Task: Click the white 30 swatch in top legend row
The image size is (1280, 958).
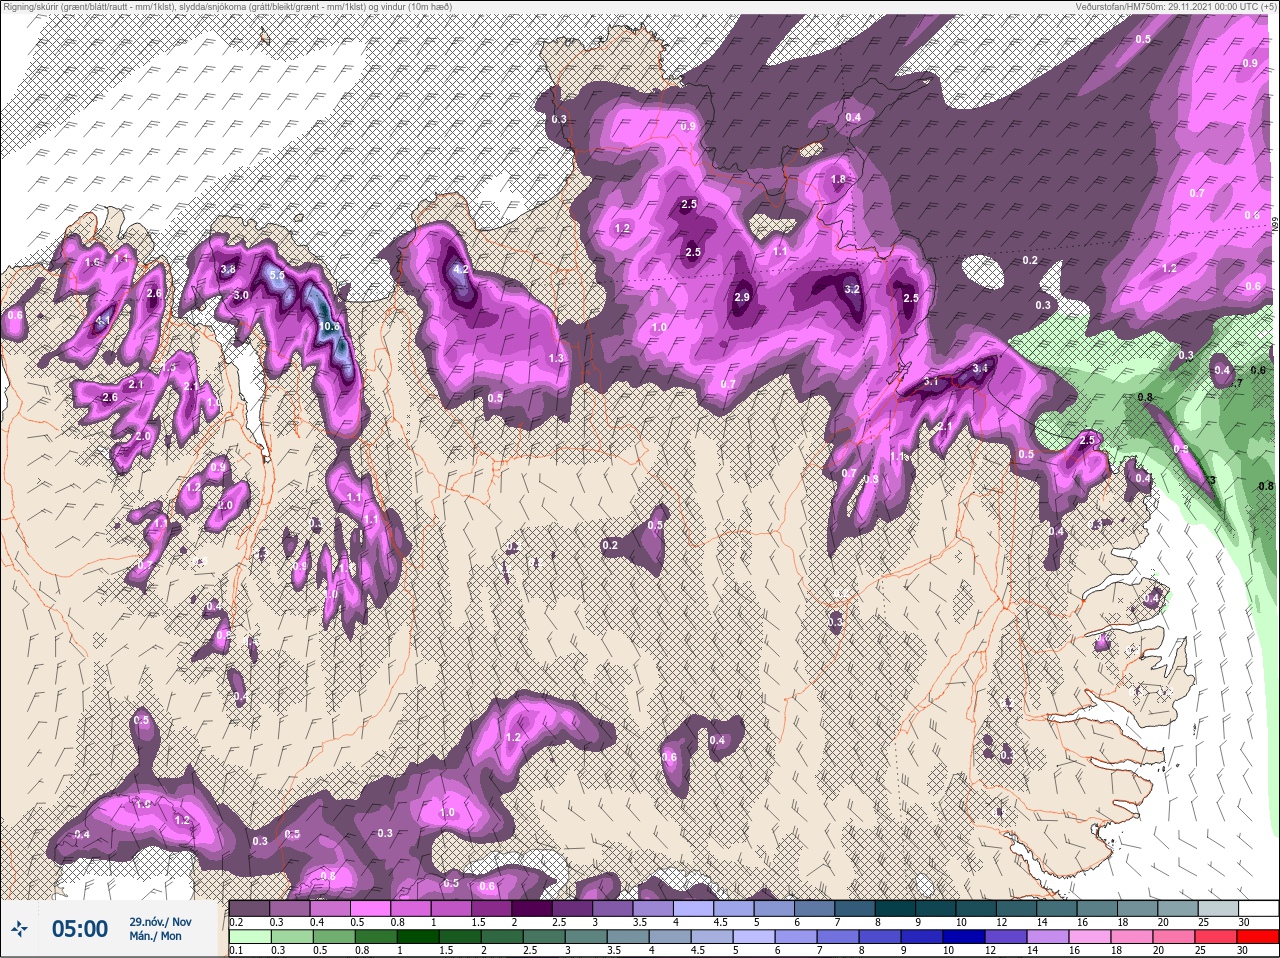Action: [1257, 909]
